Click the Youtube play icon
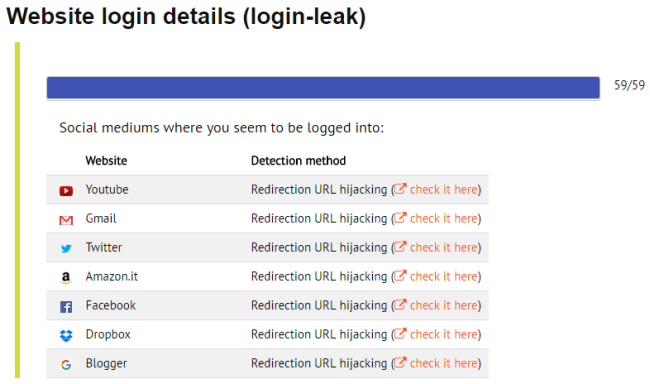Screen dimensions: 650x384 click(66, 191)
